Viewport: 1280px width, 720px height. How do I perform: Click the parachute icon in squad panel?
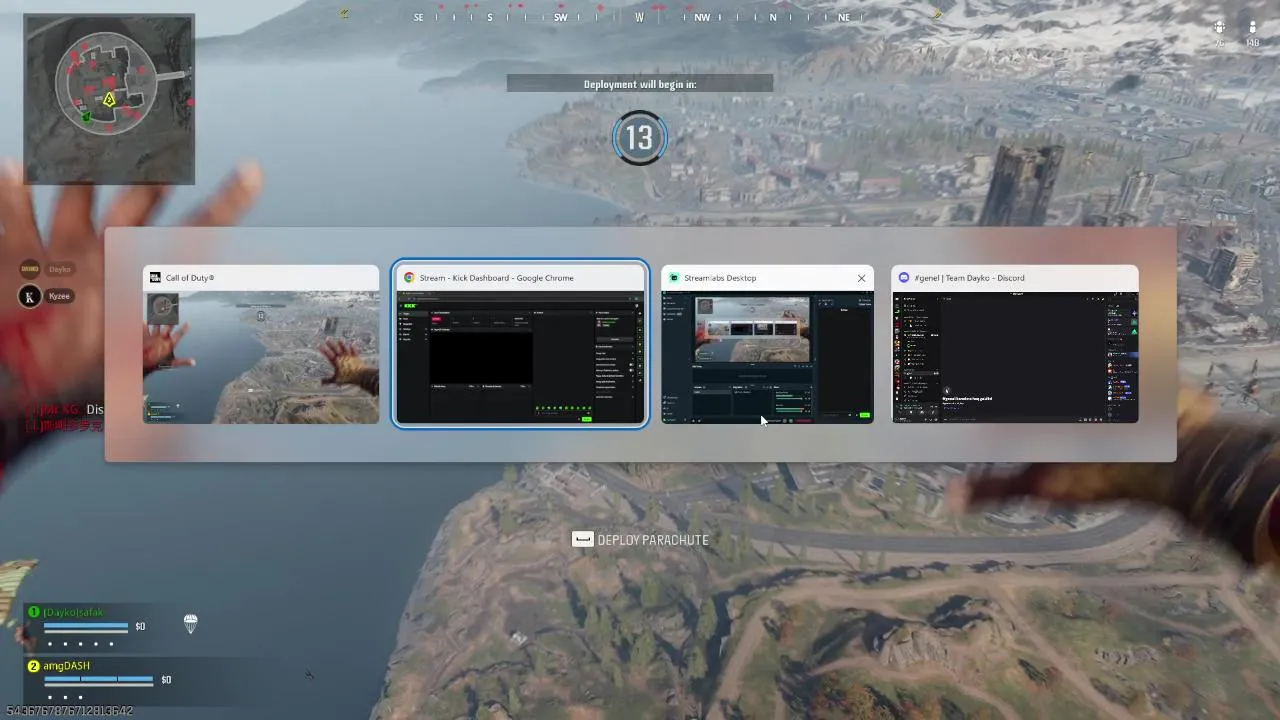(x=191, y=624)
